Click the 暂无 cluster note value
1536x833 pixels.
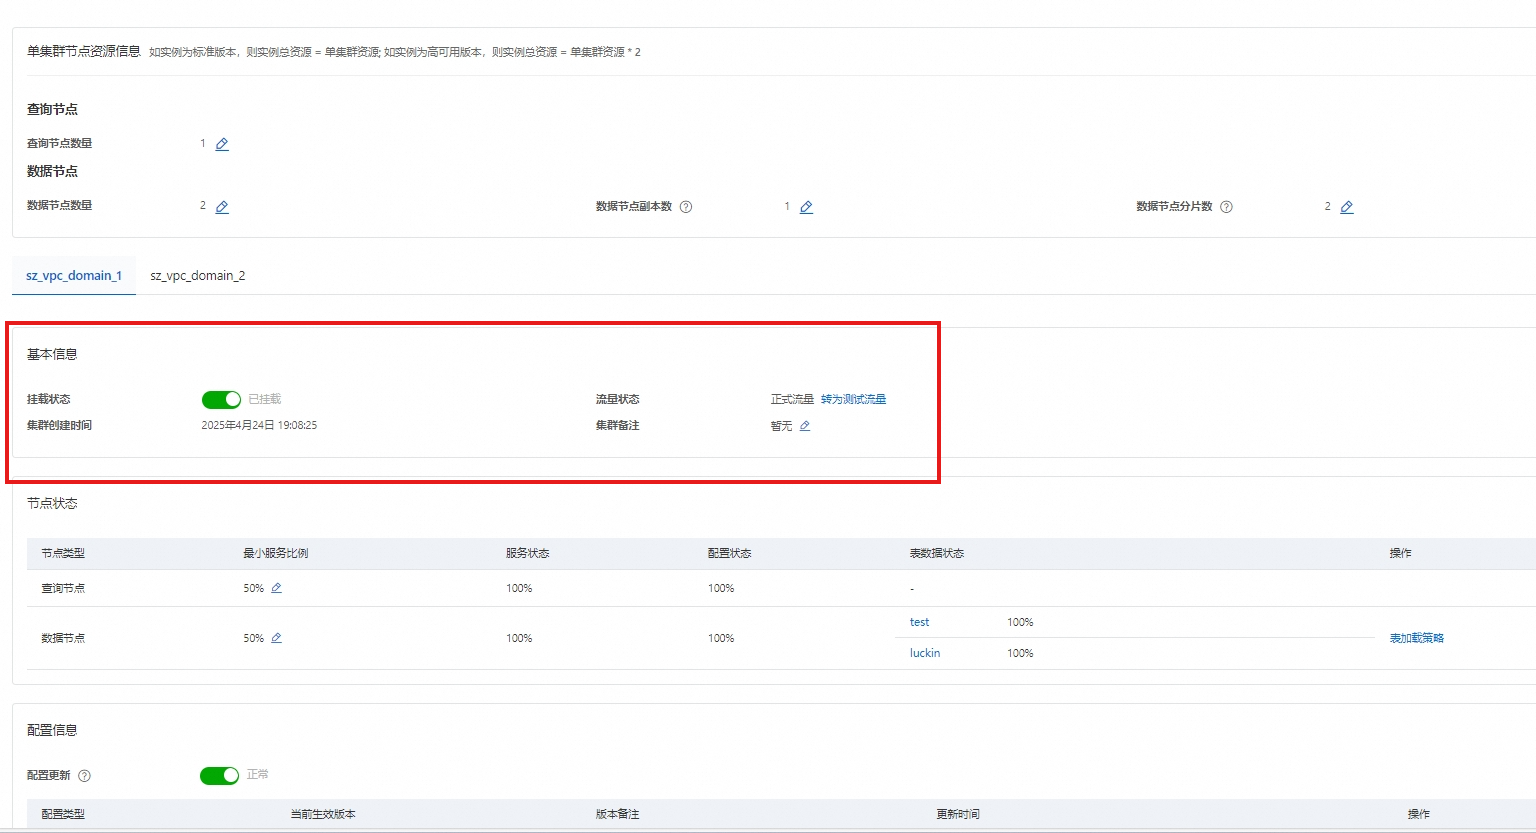782,426
